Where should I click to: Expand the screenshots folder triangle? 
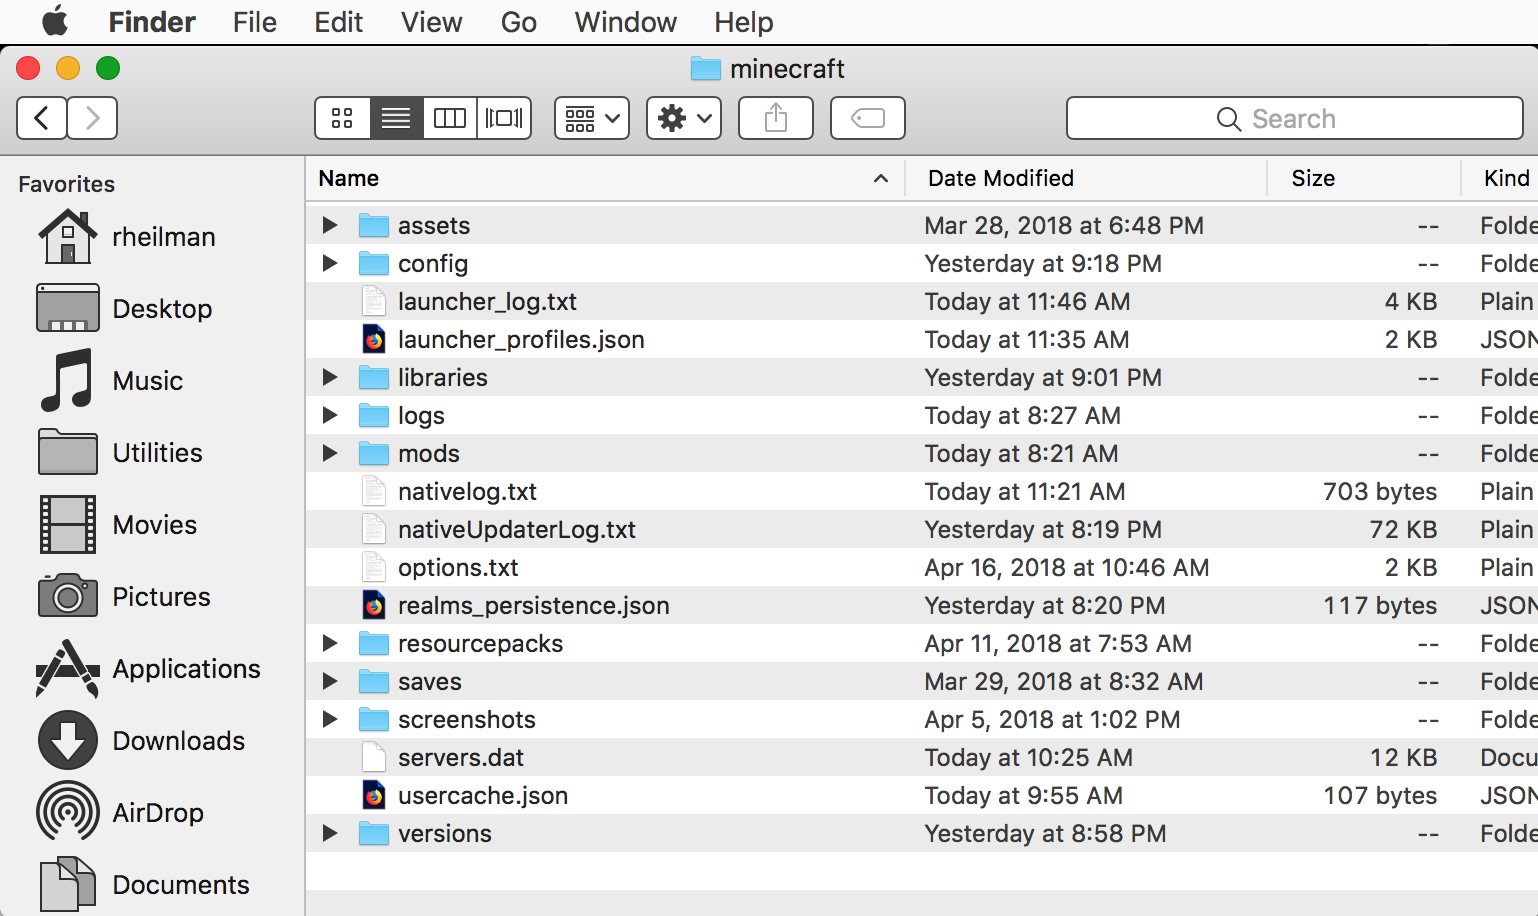pyautogui.click(x=330, y=719)
